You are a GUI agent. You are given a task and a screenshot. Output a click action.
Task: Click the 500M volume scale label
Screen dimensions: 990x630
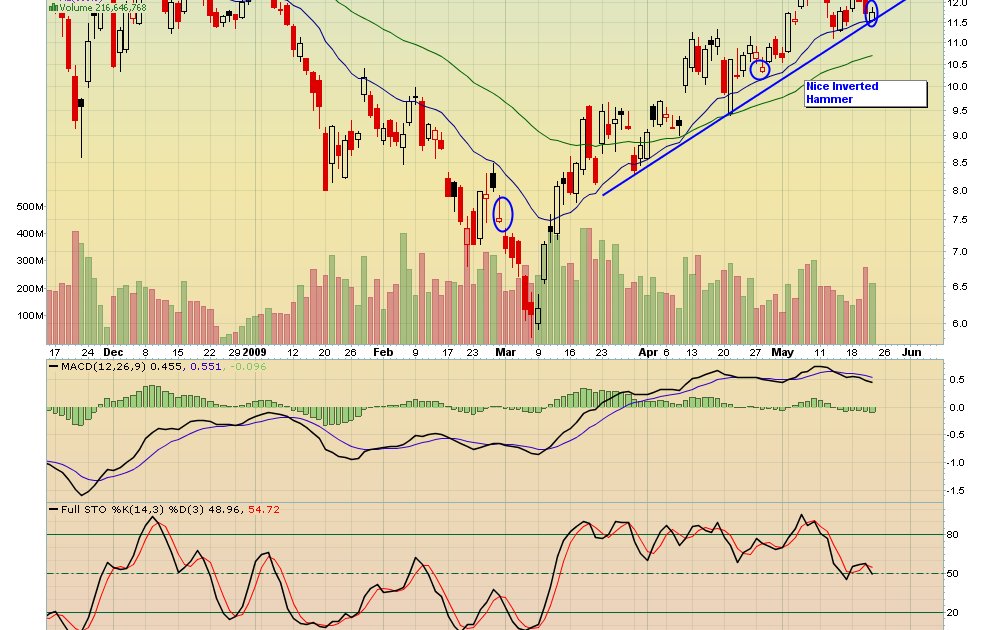click(31, 207)
